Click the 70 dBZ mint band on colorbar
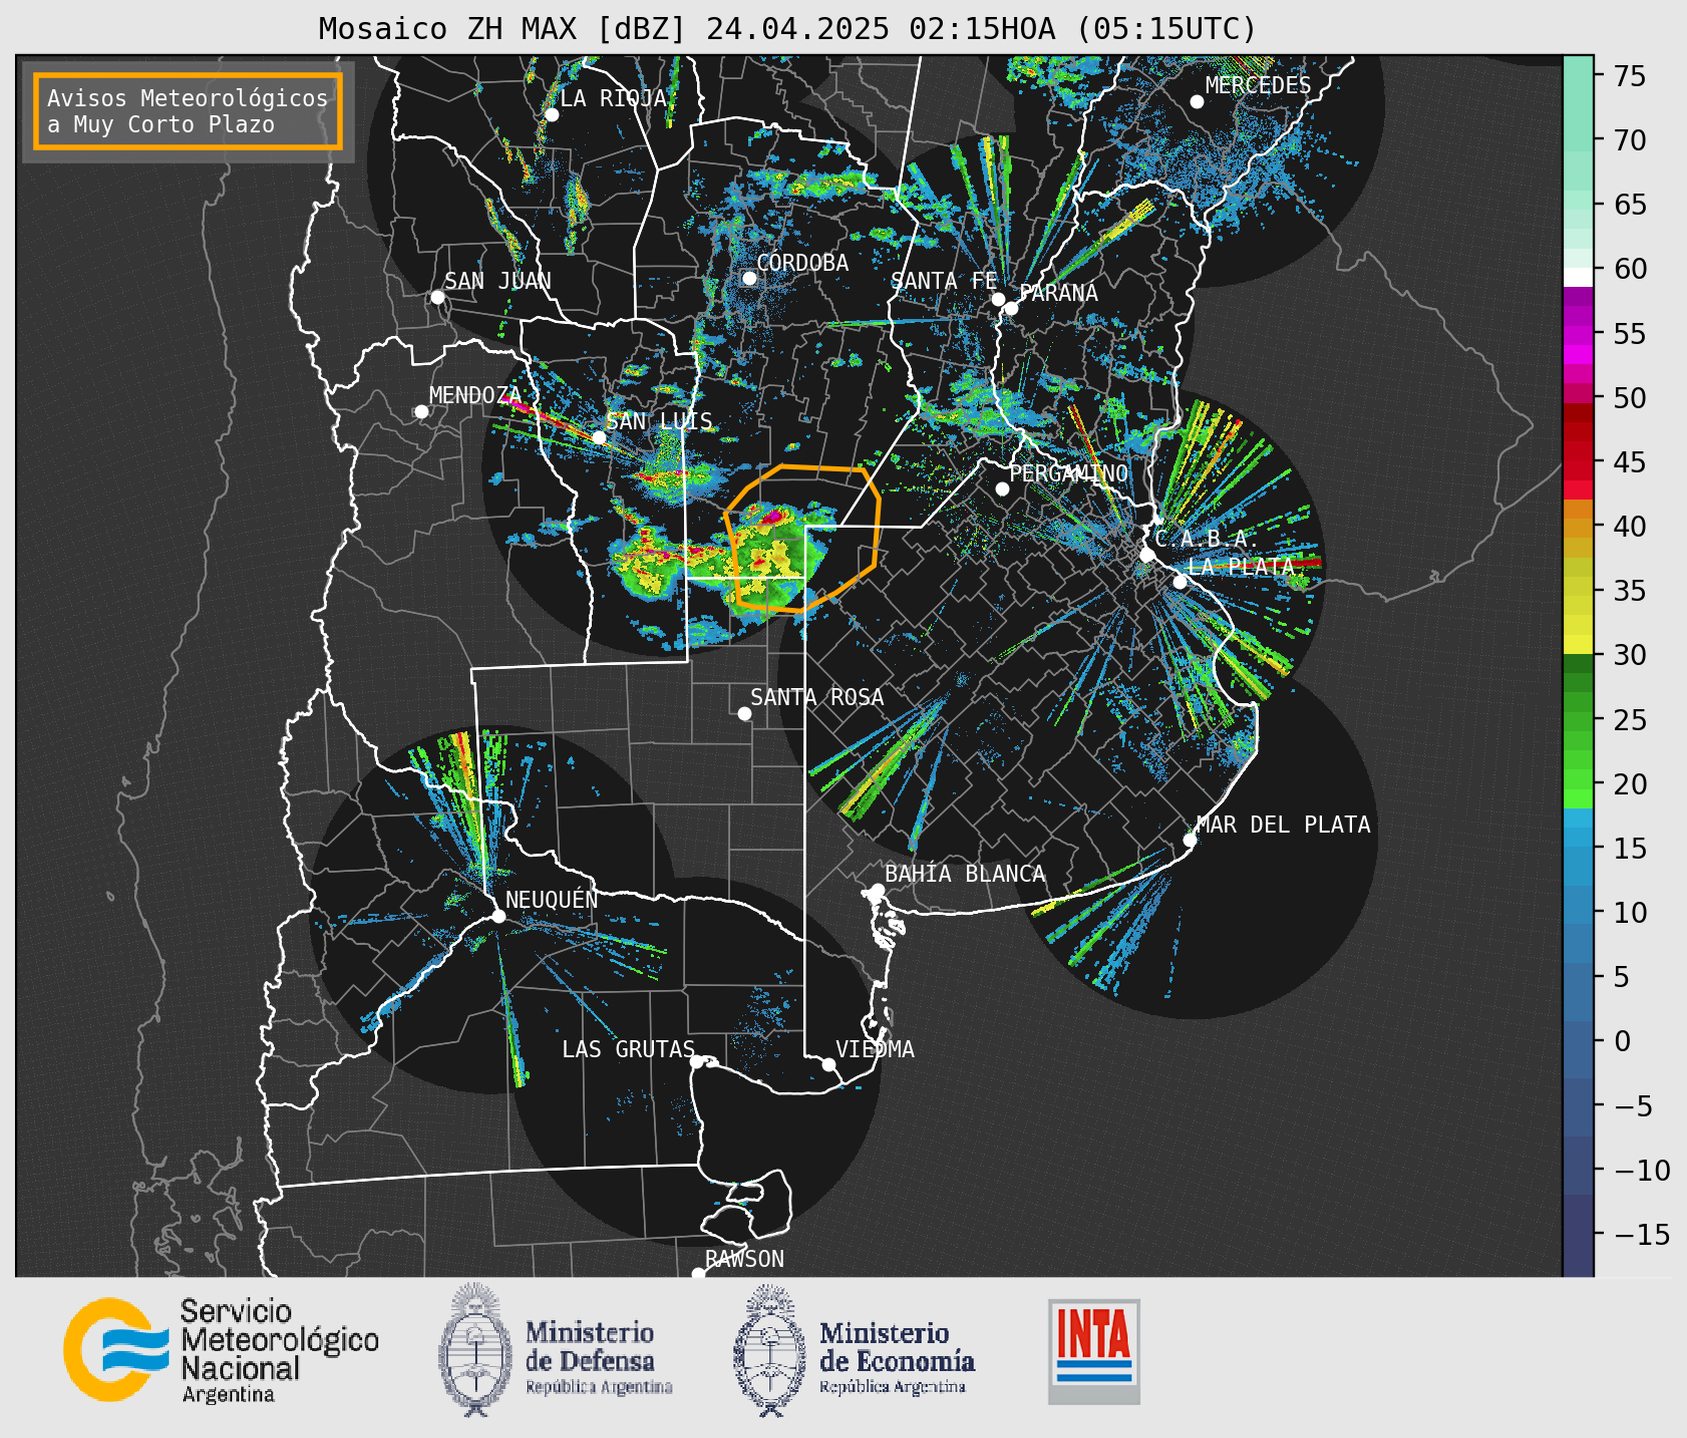This screenshot has width=1687, height=1438. pos(1578,141)
